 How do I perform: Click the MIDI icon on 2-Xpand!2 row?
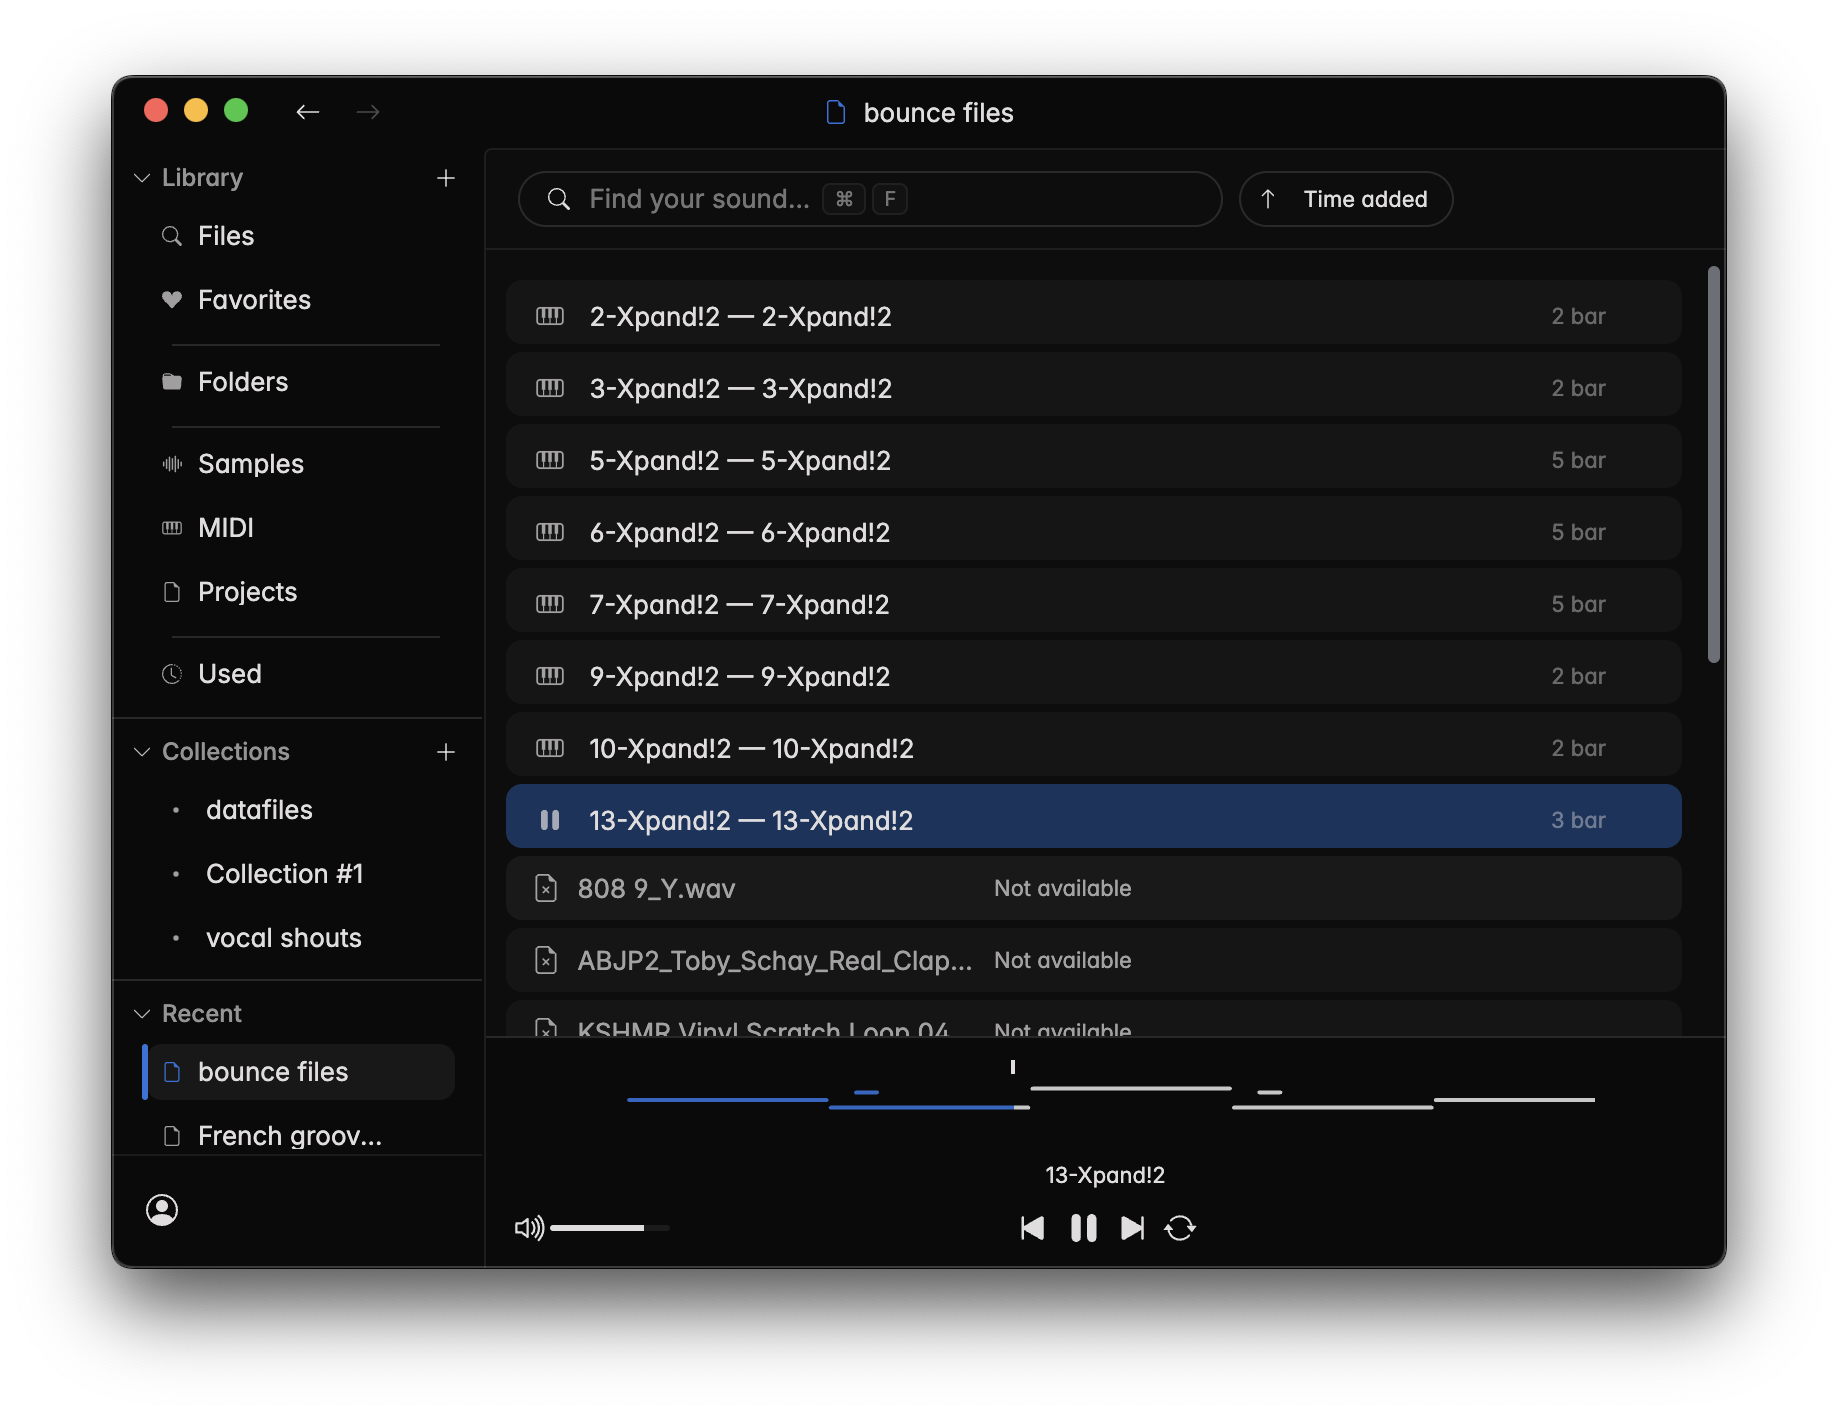tap(550, 316)
